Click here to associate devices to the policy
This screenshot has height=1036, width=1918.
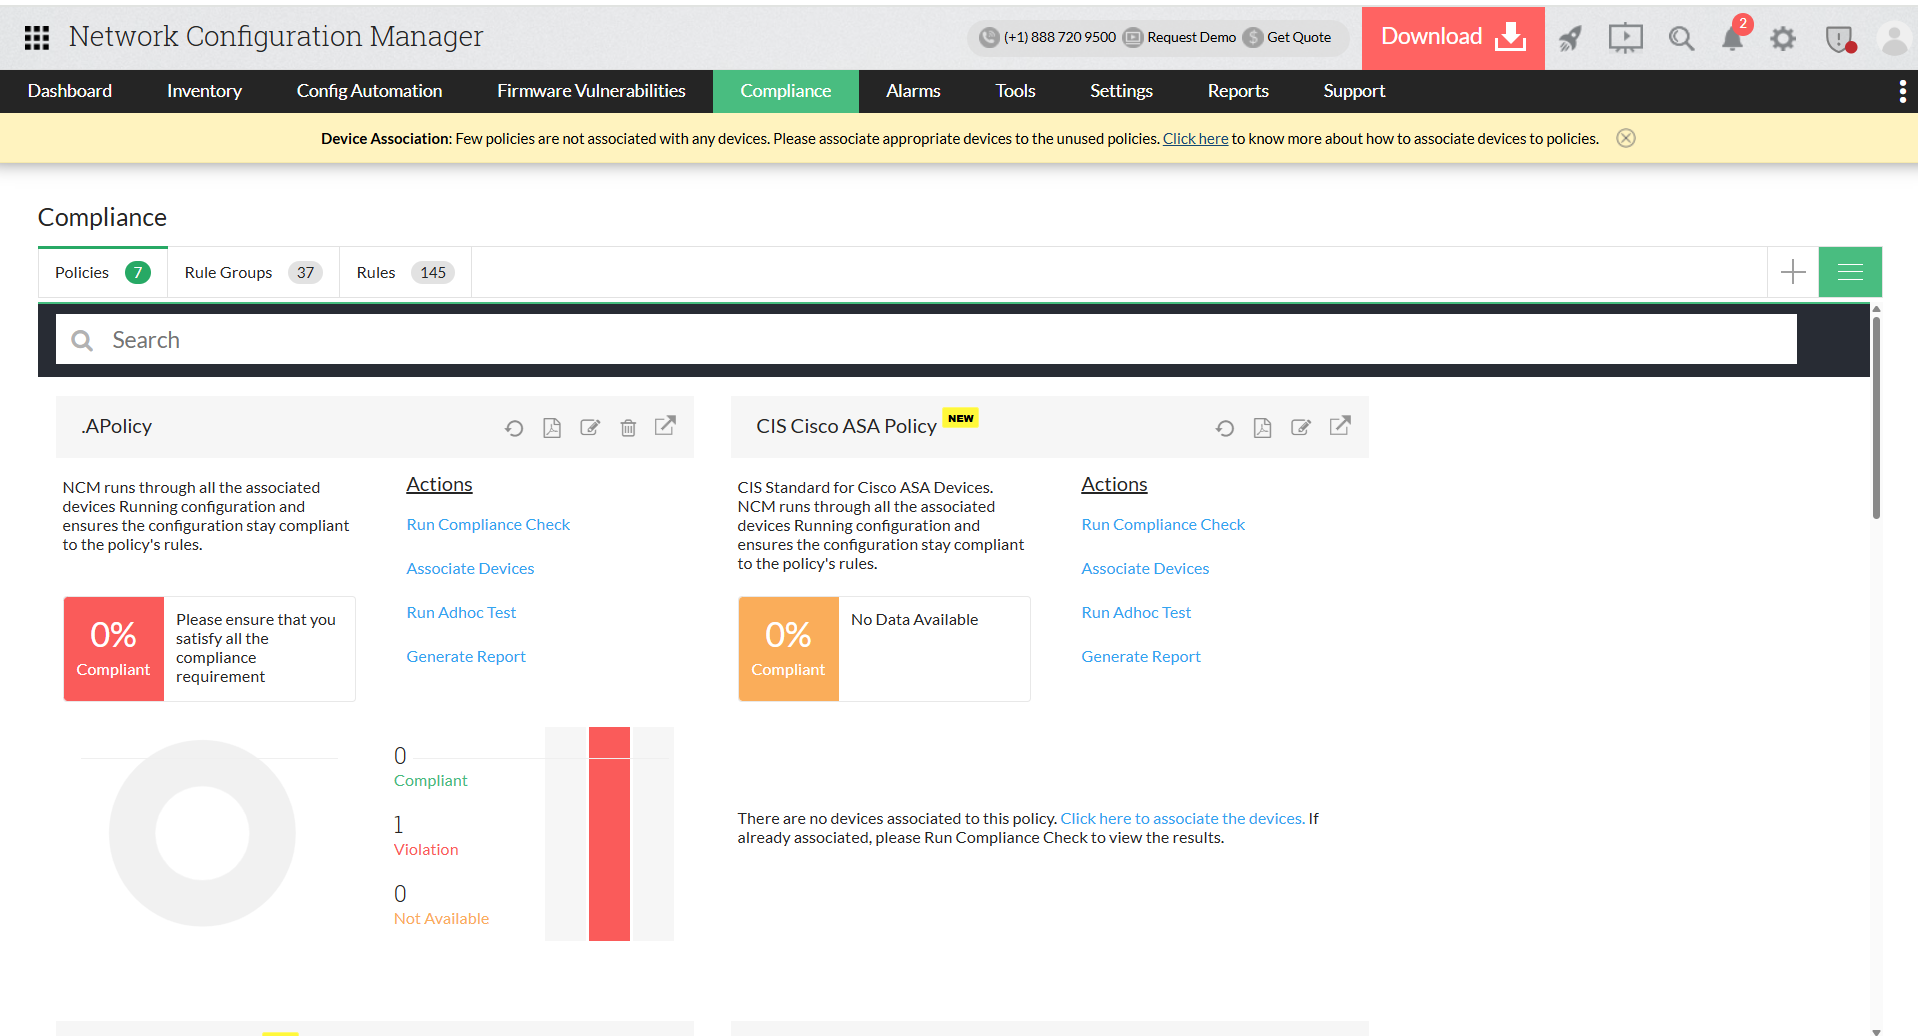(x=1181, y=818)
